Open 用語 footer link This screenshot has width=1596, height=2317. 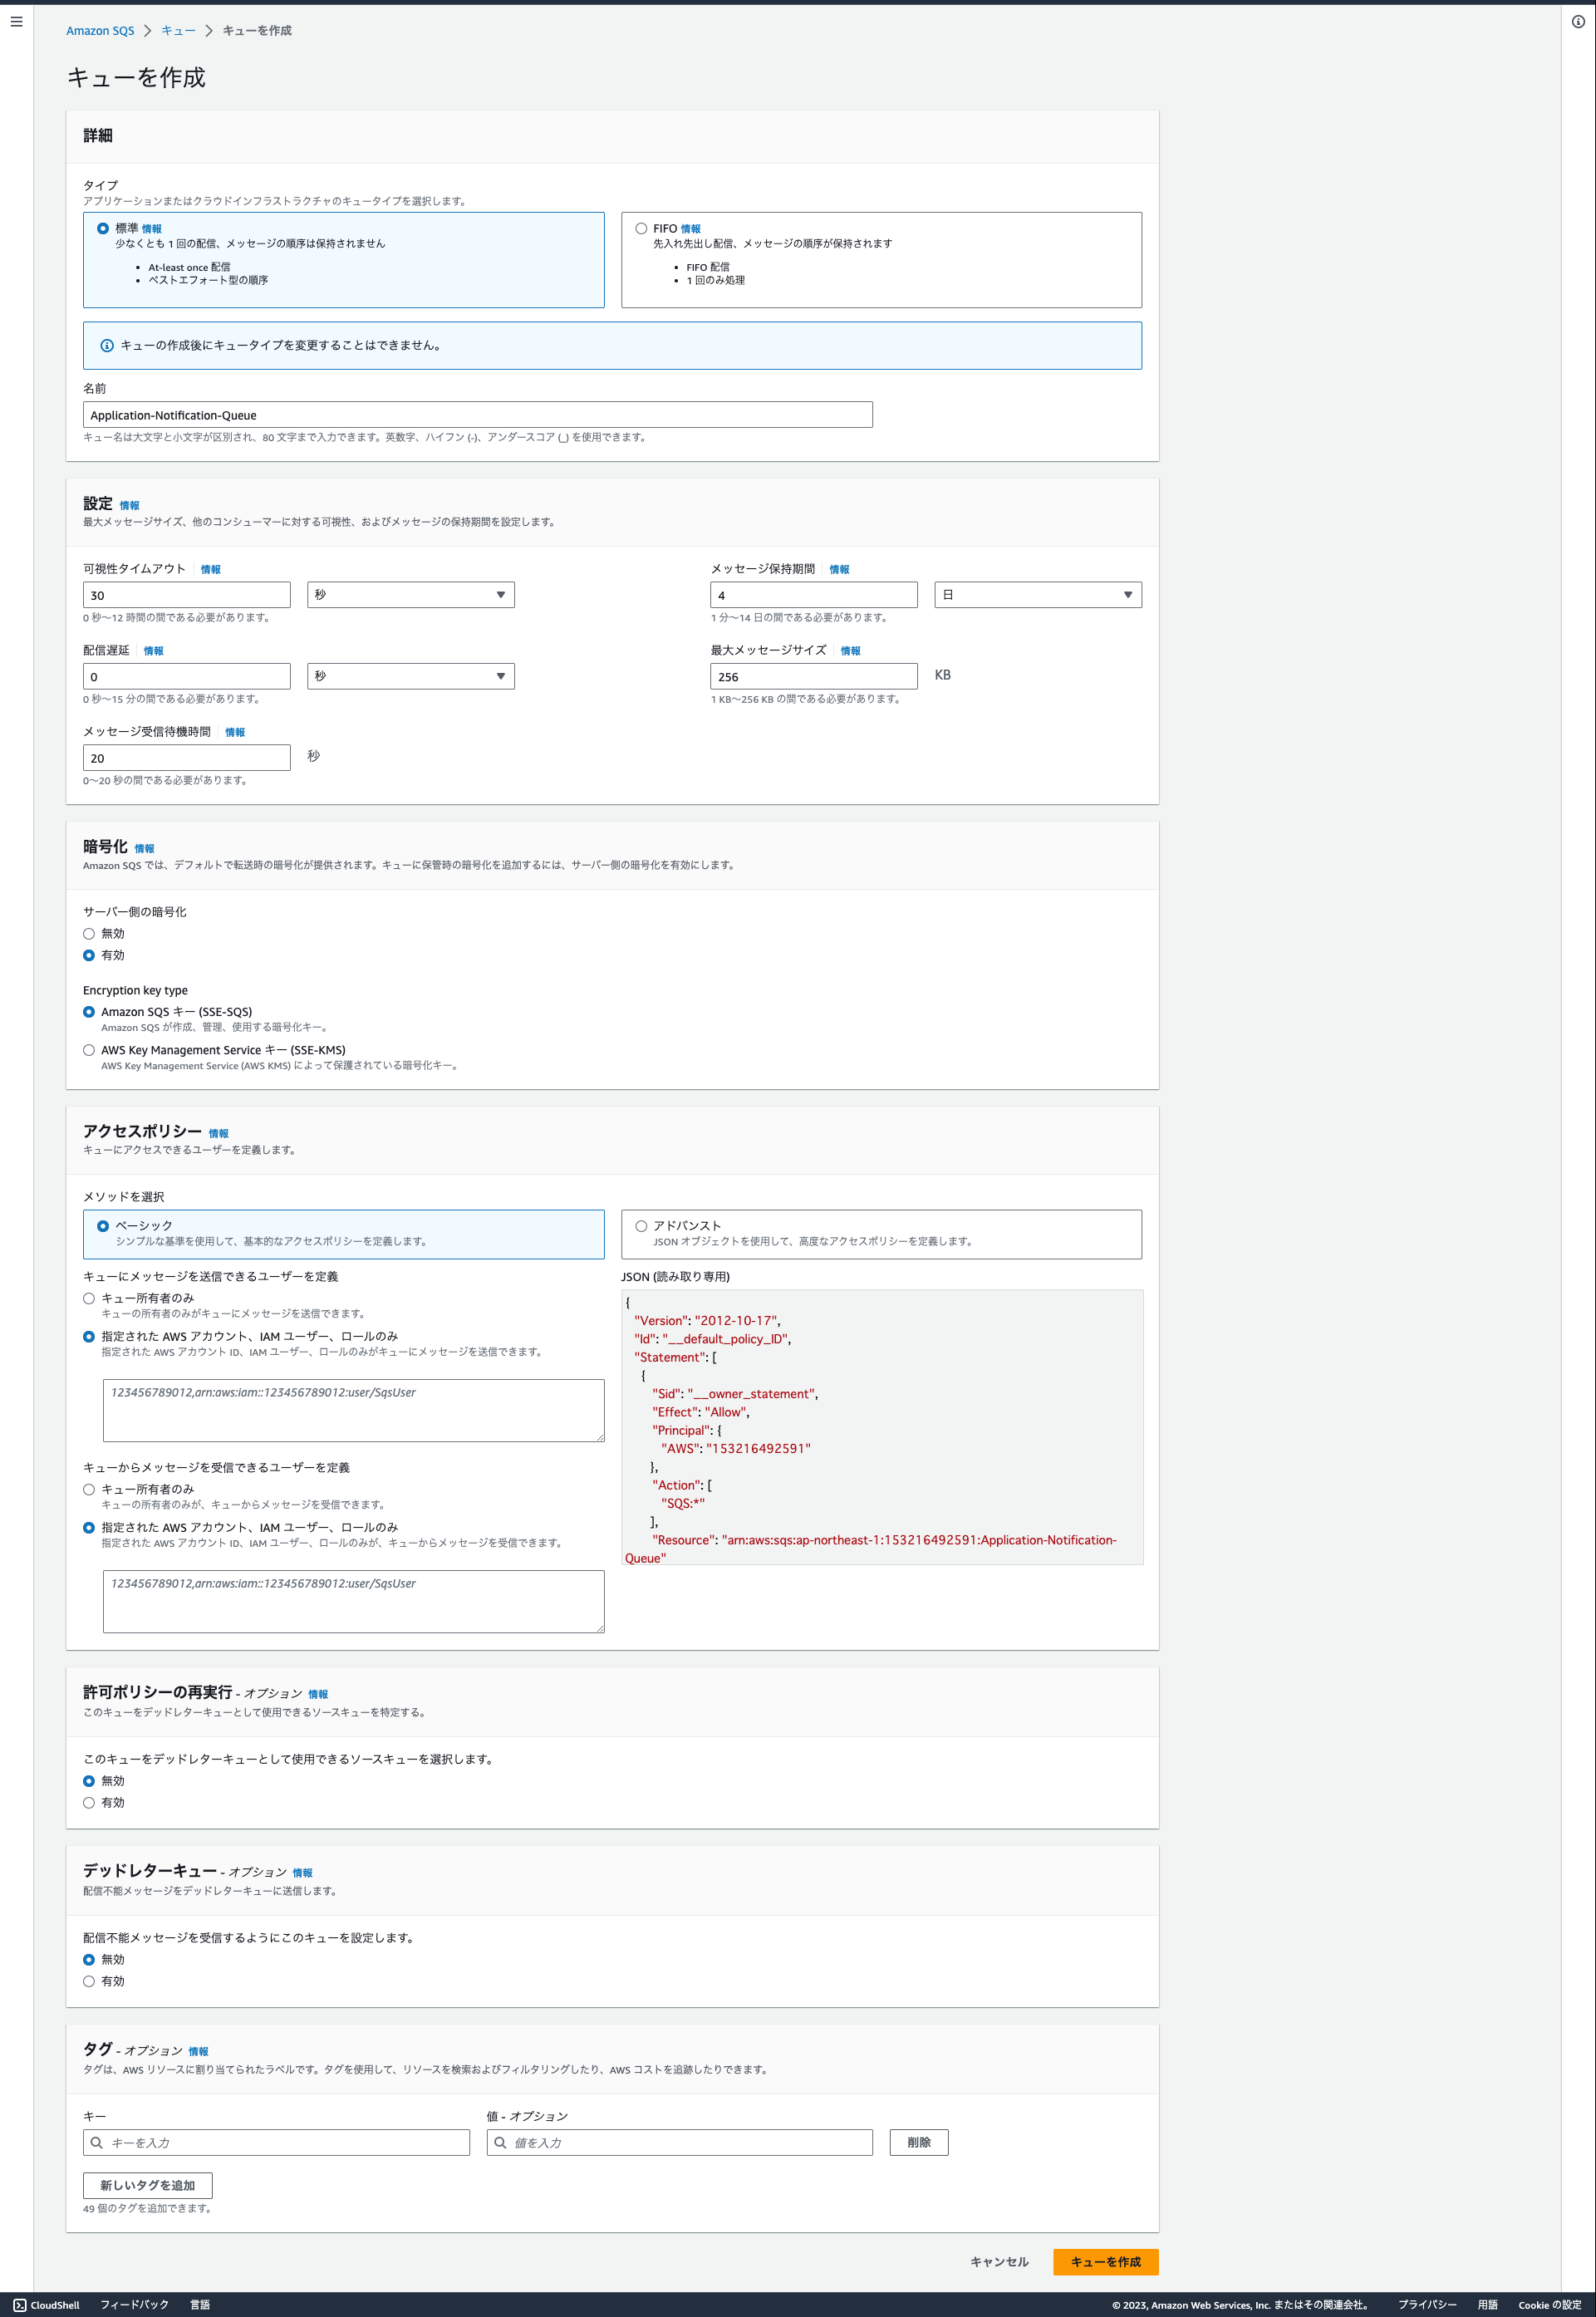1488,2304
